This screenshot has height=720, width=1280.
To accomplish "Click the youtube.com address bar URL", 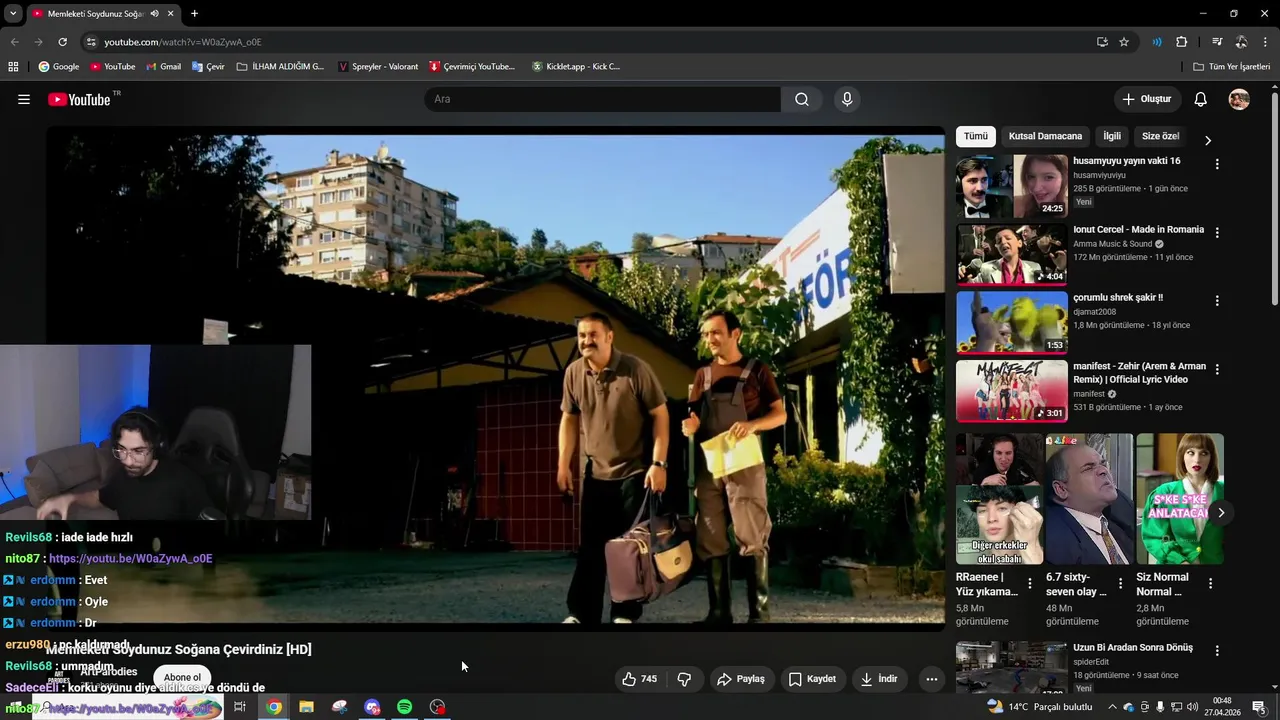I will point(183,42).
